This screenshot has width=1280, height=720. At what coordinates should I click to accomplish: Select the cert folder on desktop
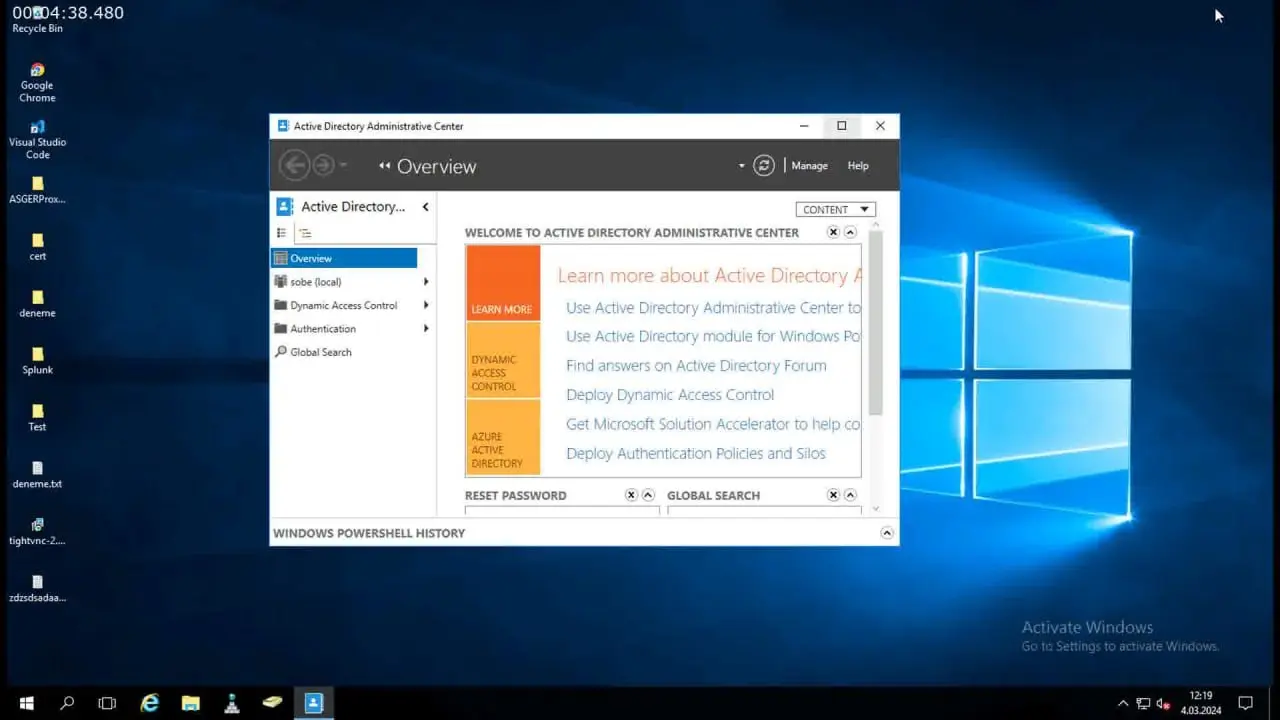(37, 247)
